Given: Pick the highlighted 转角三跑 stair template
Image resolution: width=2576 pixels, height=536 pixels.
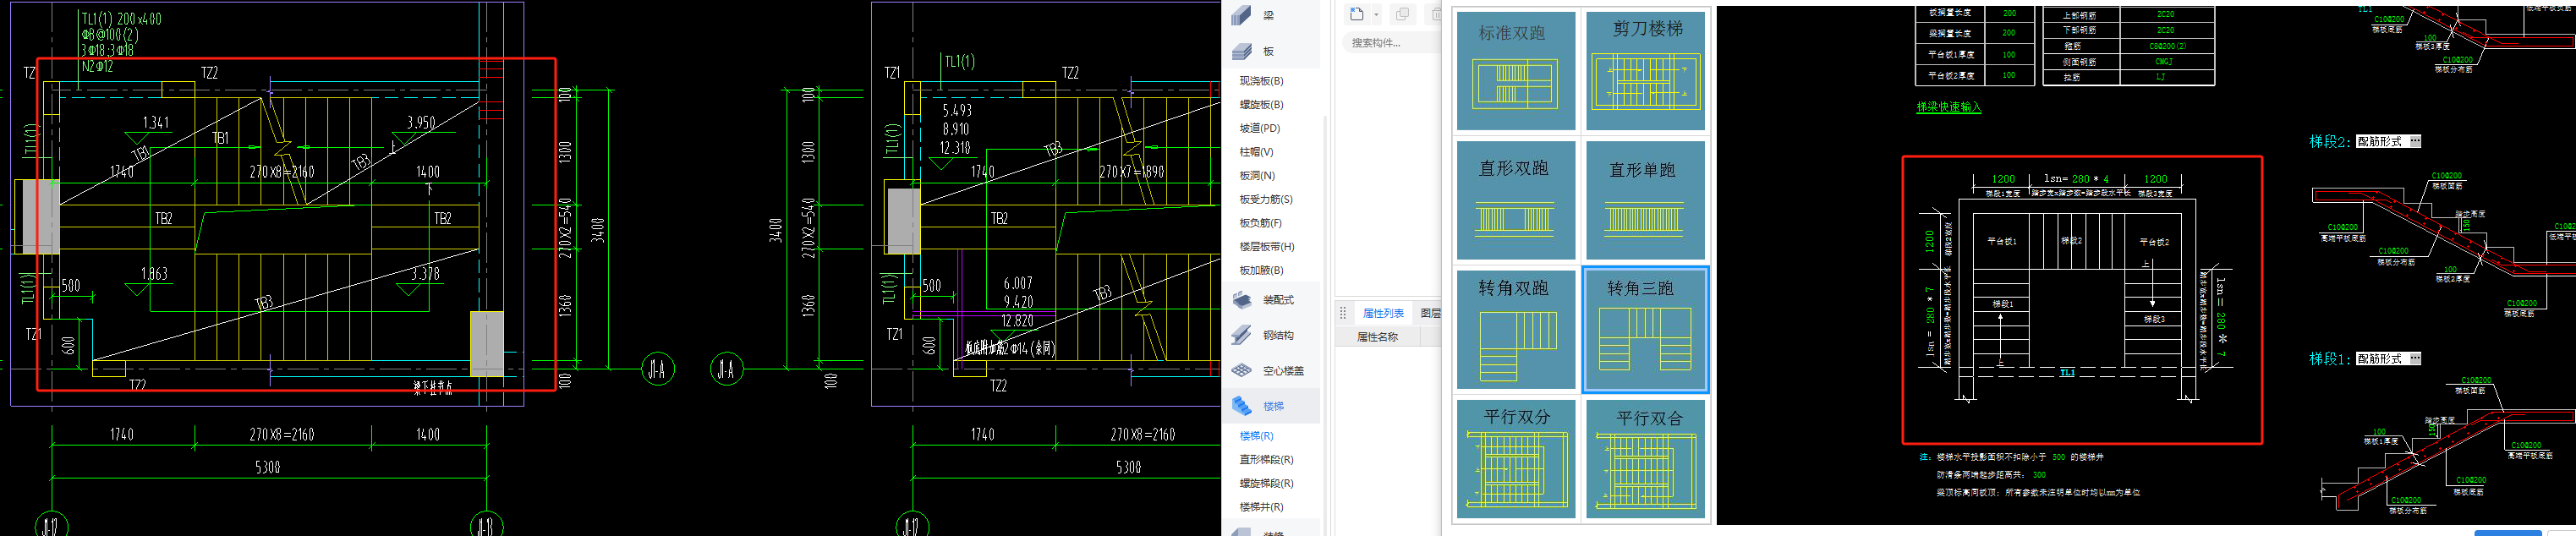Looking at the screenshot, I should point(1645,329).
